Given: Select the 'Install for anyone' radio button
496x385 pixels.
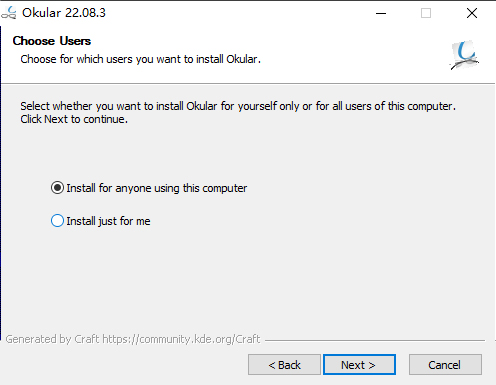Looking at the screenshot, I should (57, 188).
